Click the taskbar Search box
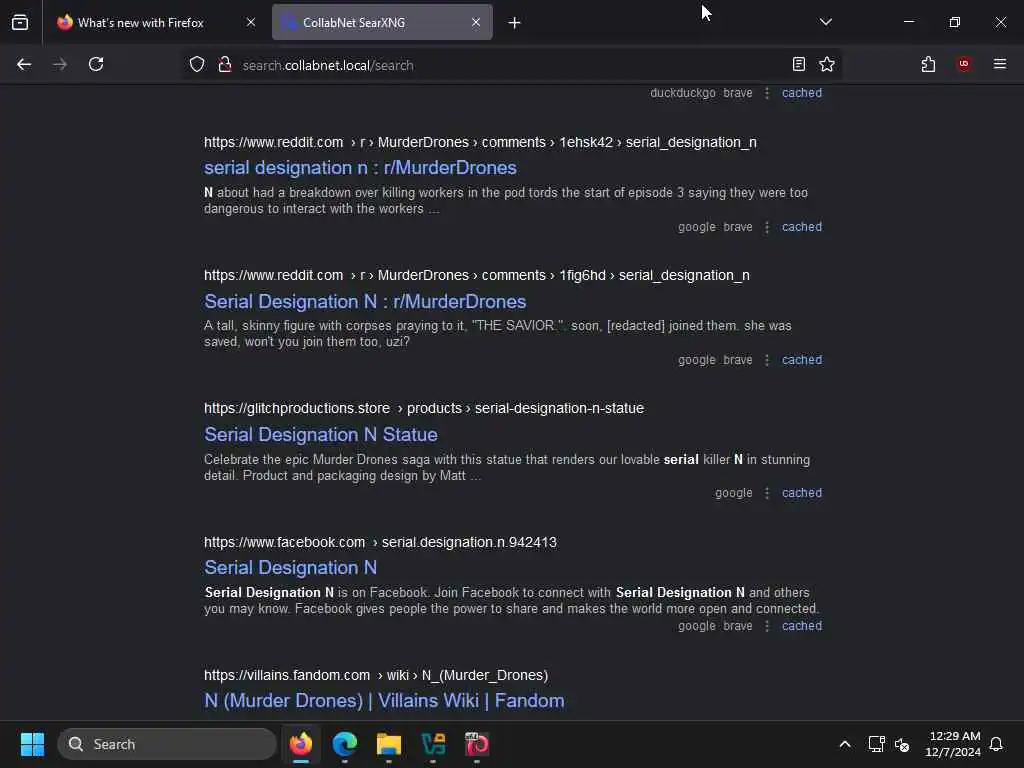This screenshot has height=768, width=1024. 167,744
